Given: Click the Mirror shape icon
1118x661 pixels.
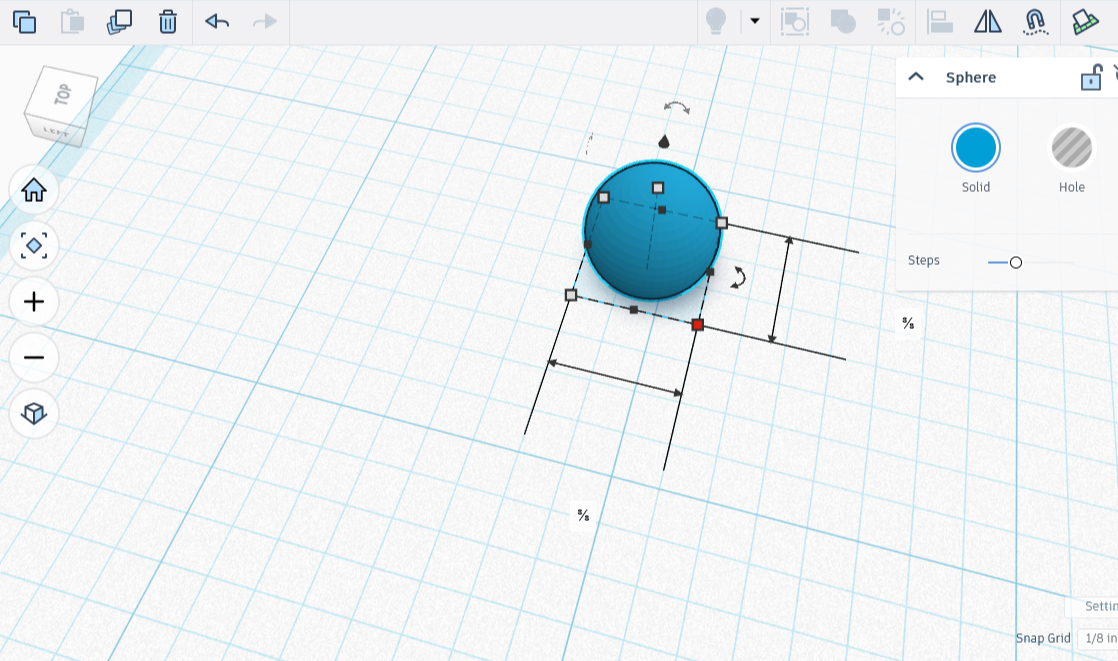Looking at the screenshot, I should coord(987,21).
